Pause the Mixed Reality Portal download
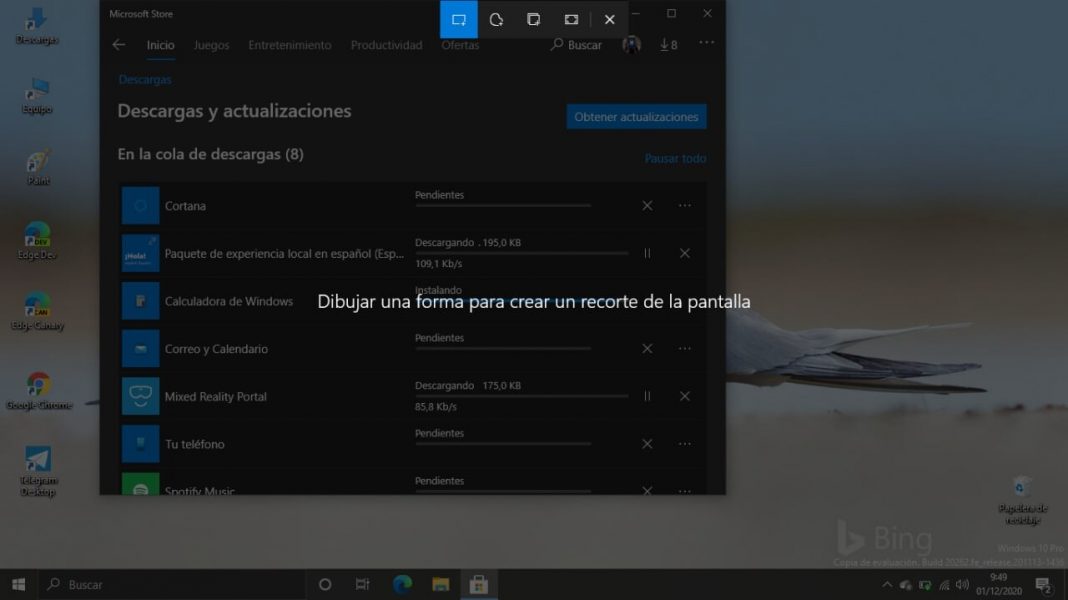 coord(647,396)
